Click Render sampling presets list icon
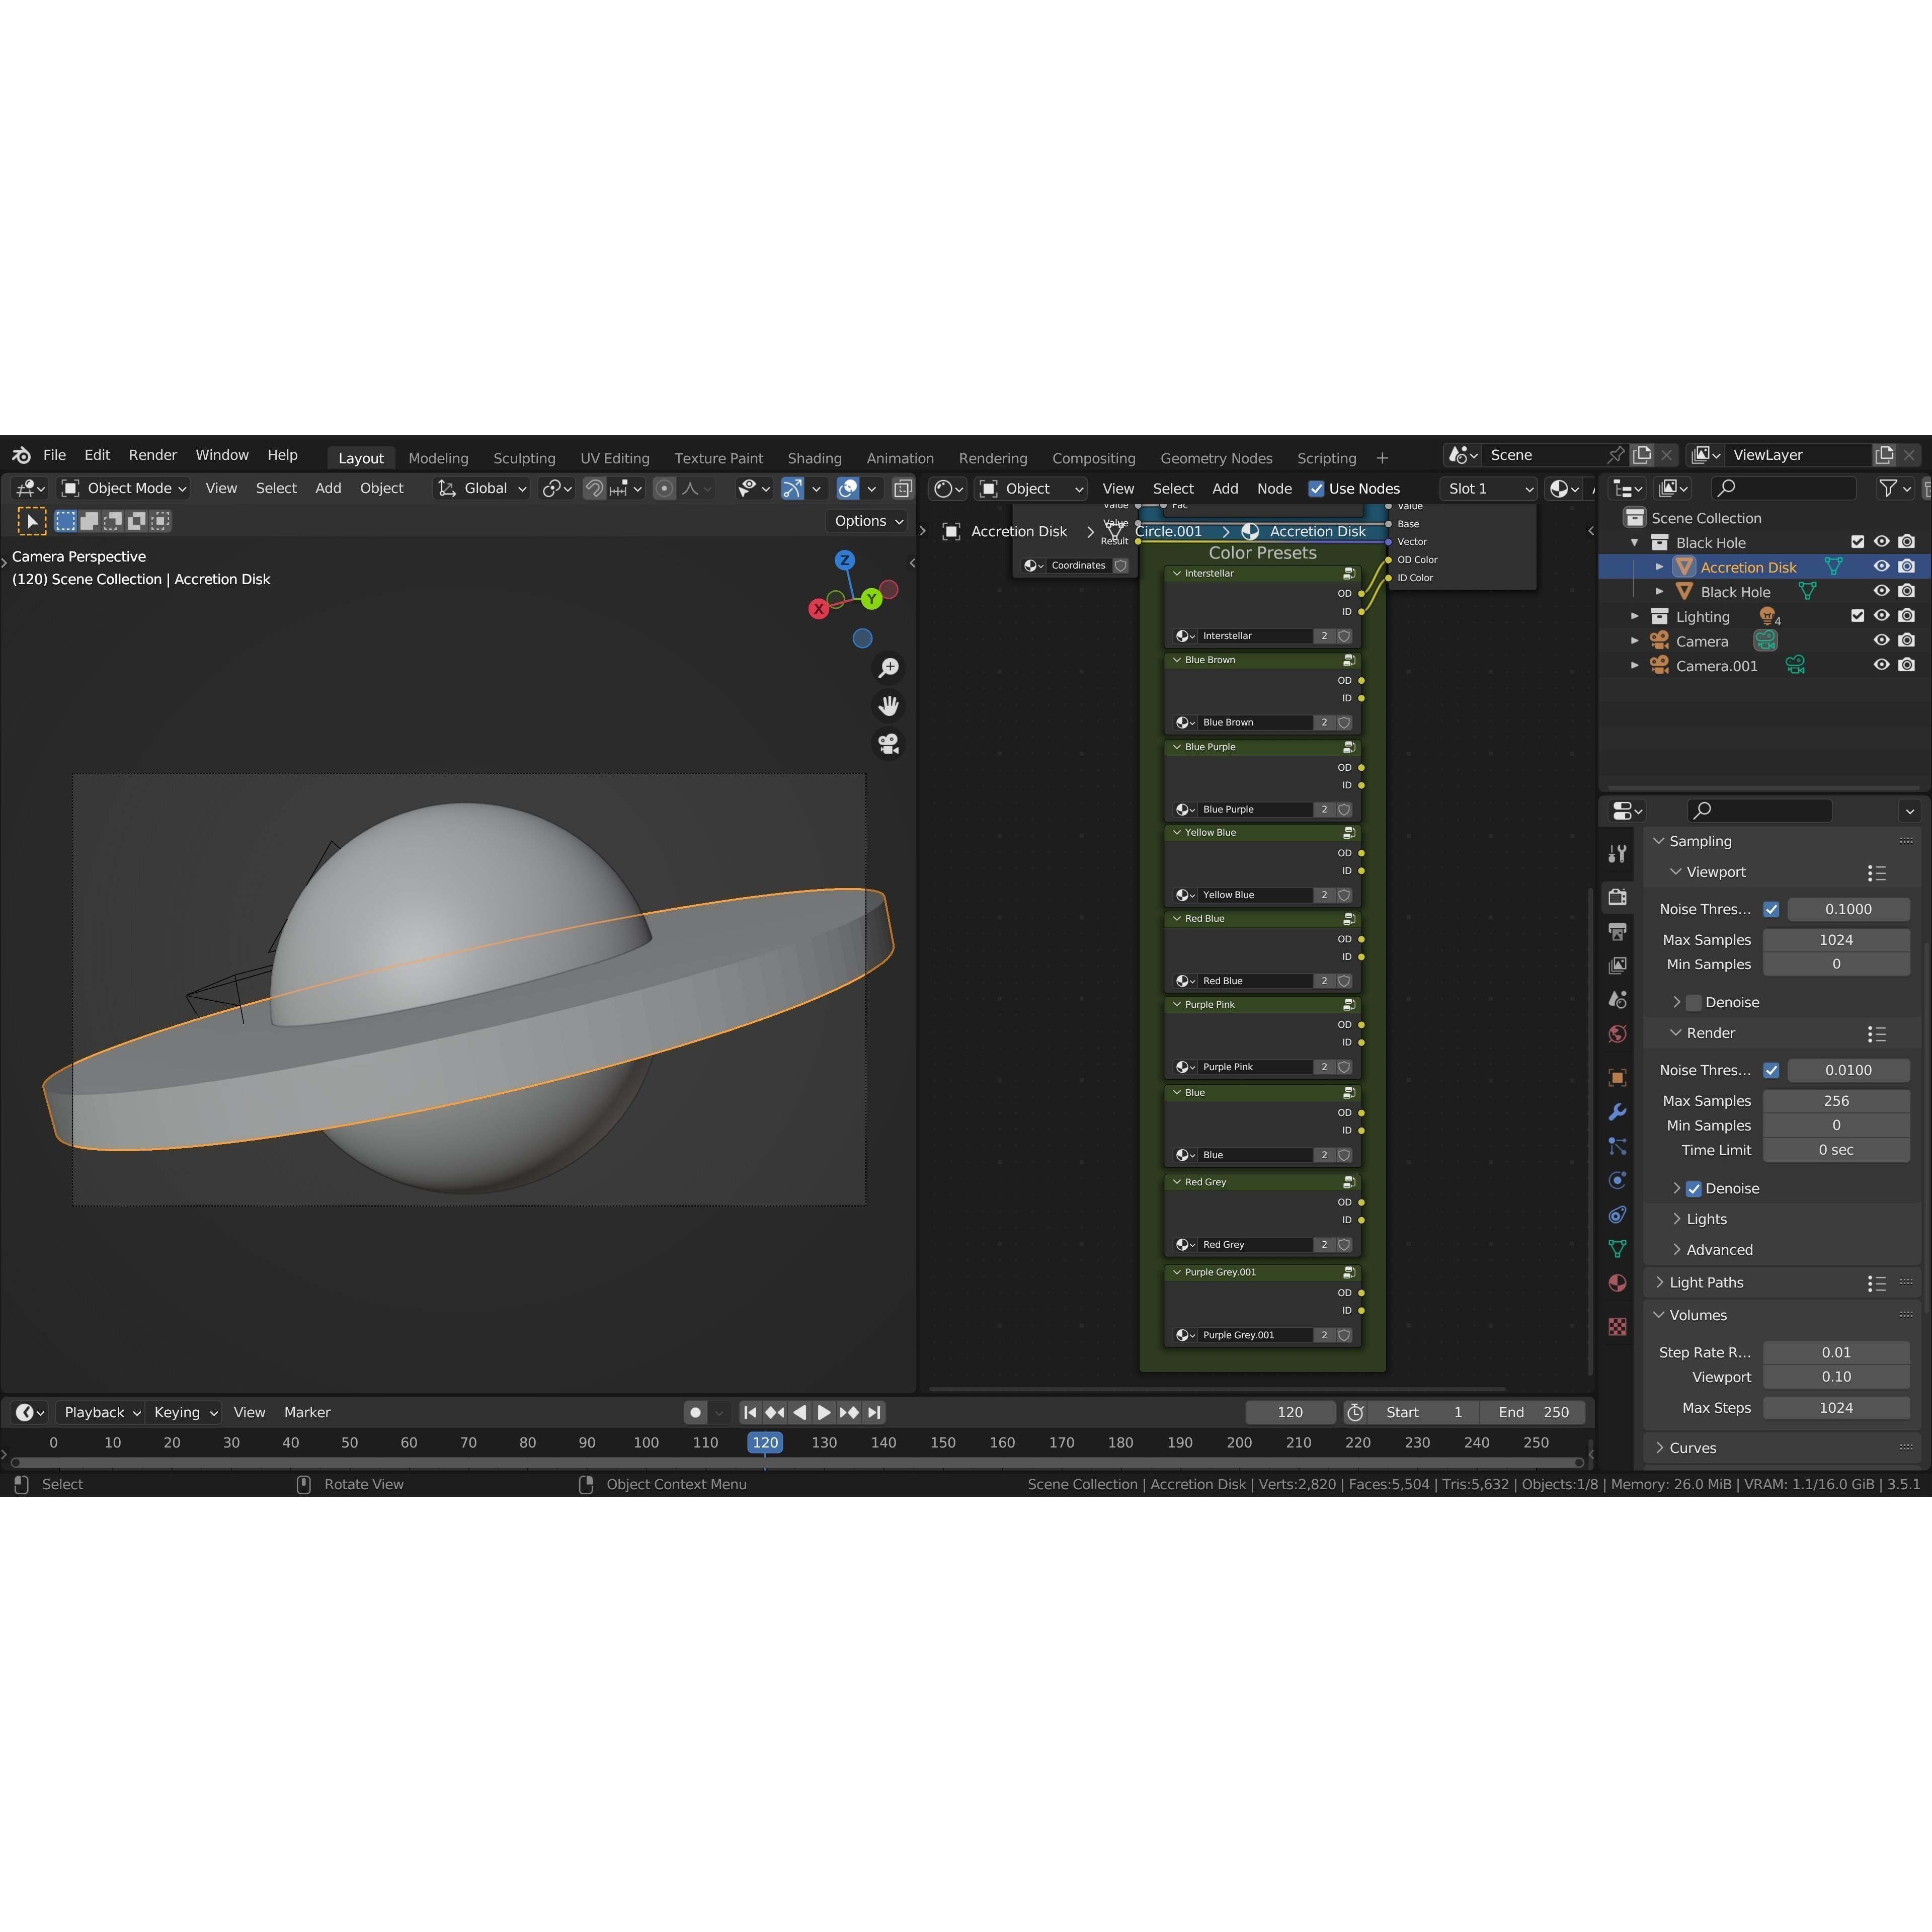Screen dimensions: 1932x1932 click(1876, 1033)
